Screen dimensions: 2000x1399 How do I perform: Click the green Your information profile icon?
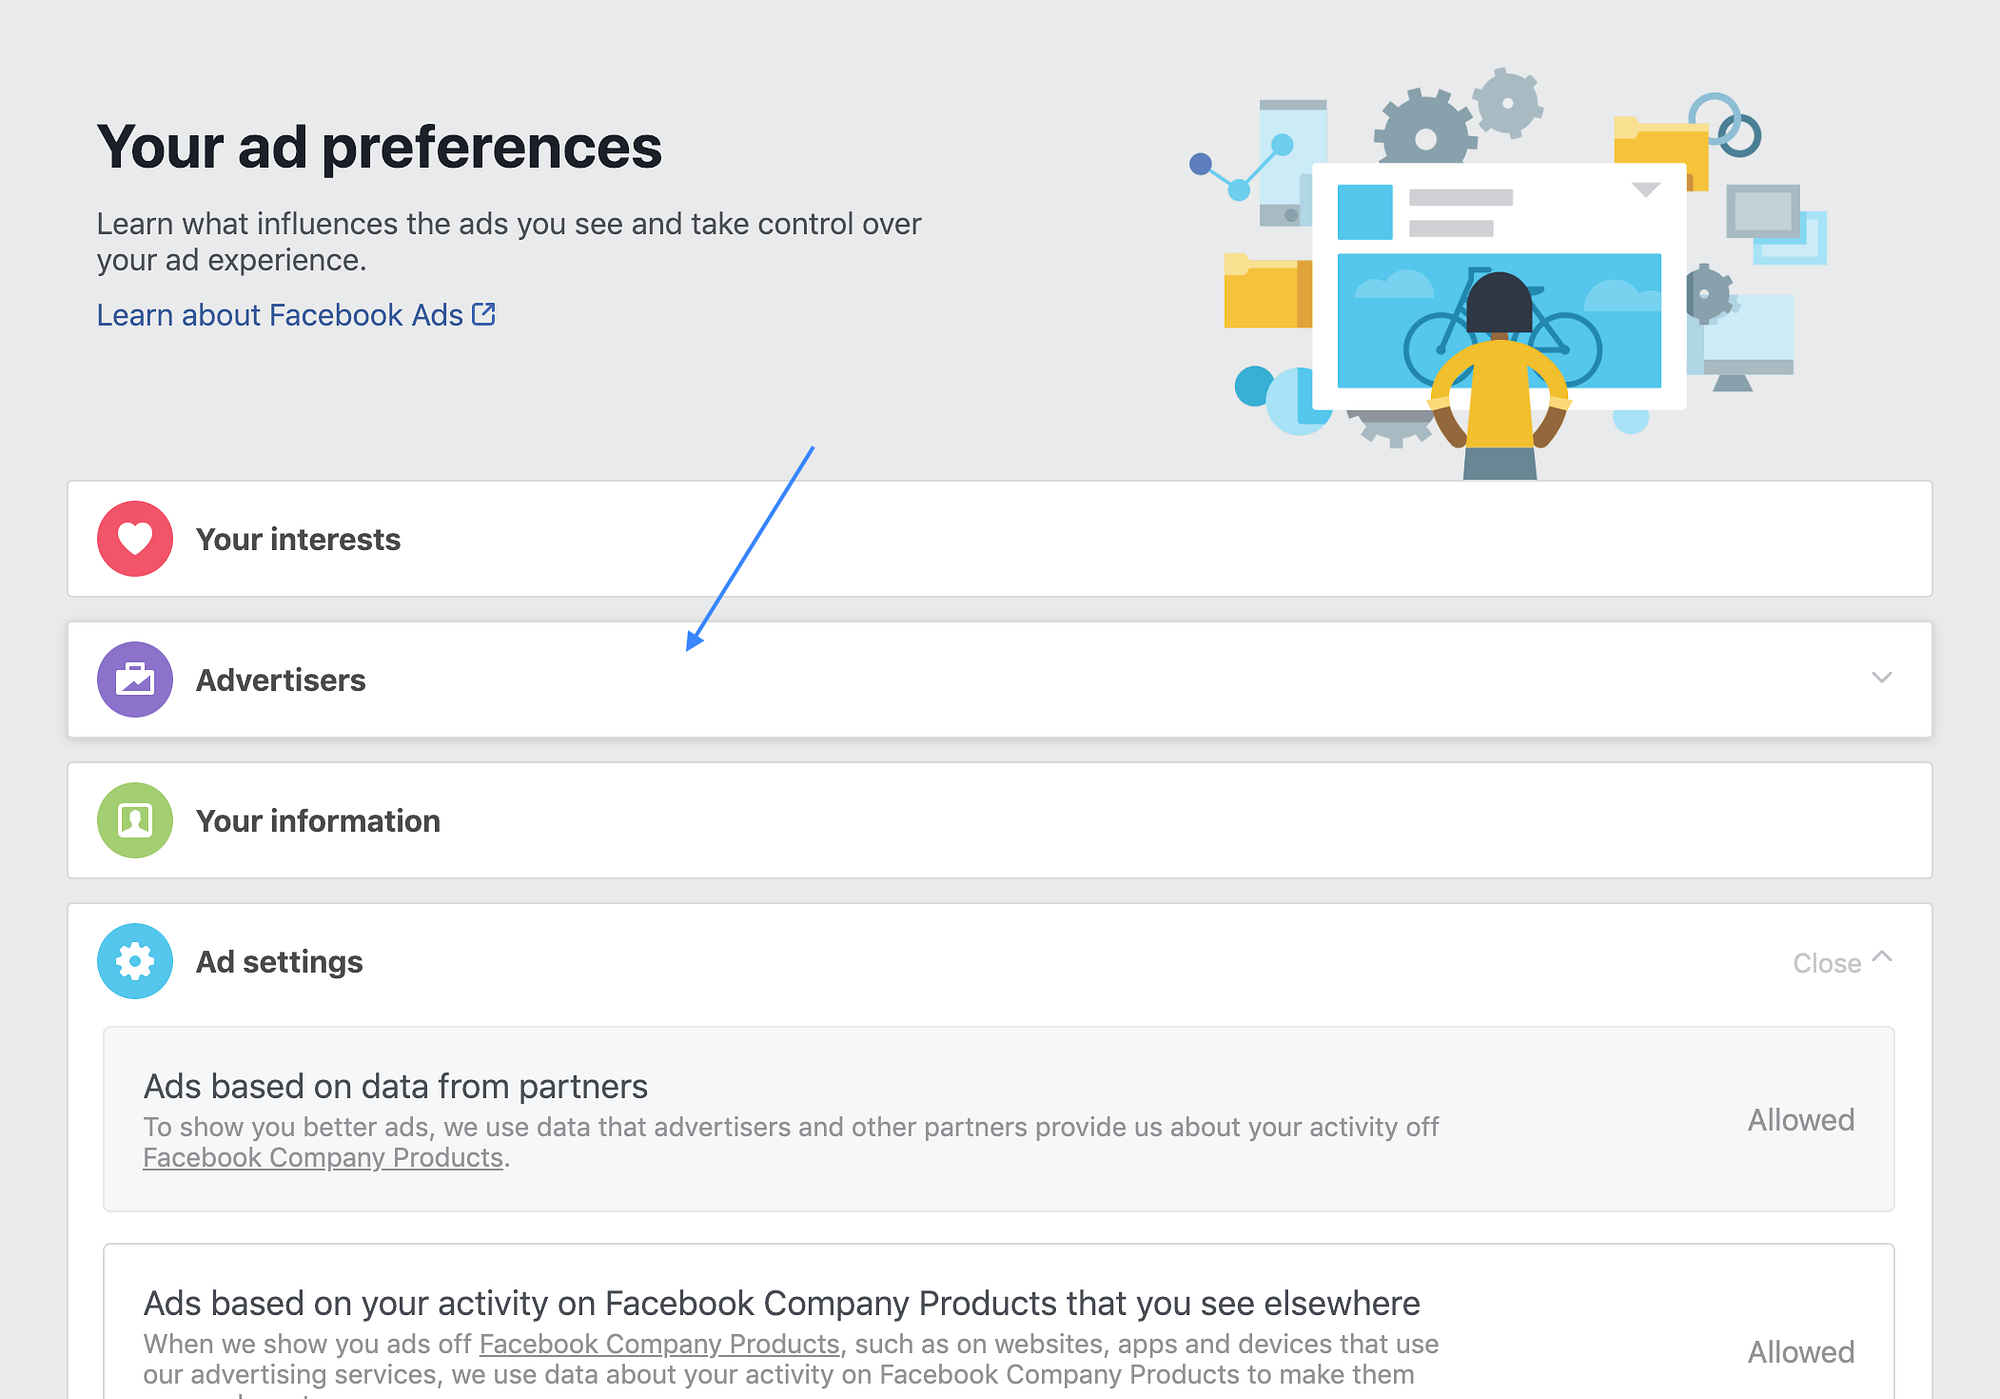(135, 821)
